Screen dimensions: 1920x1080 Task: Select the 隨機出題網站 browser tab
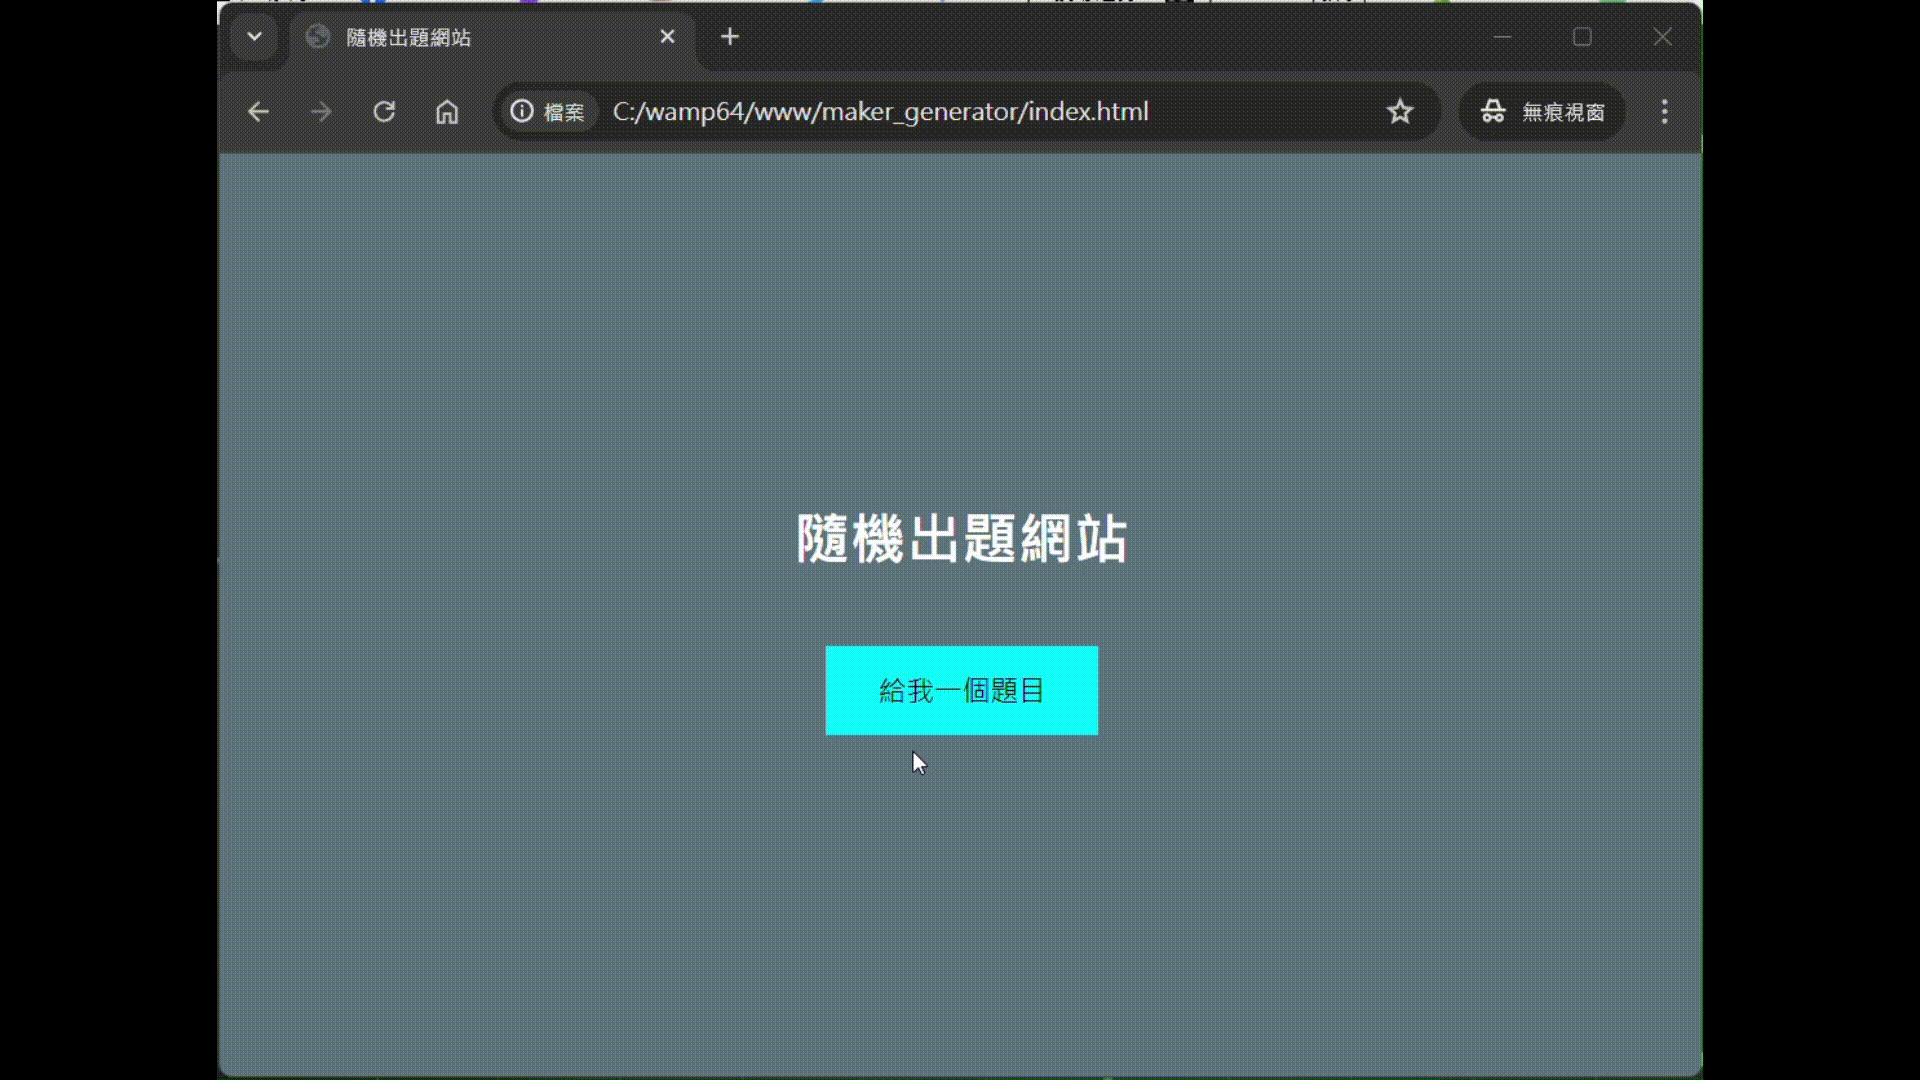click(490, 38)
